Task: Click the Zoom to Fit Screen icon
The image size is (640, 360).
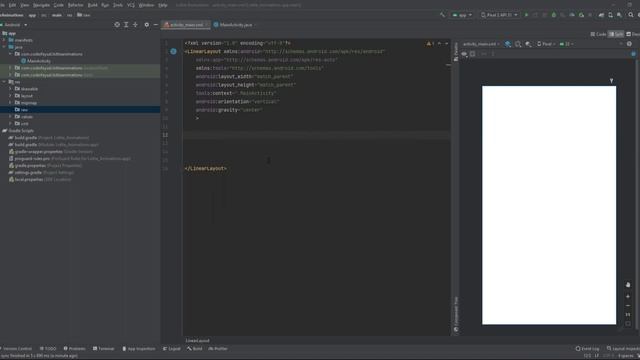Action: click(628, 324)
